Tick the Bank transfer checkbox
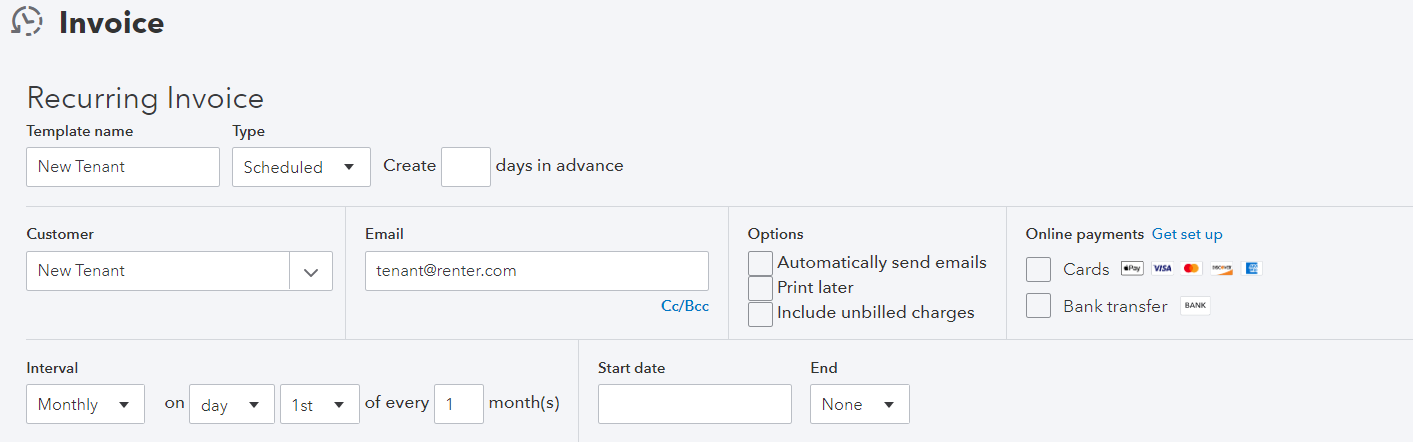Screen dimensions: 1413x442 point(1039,306)
